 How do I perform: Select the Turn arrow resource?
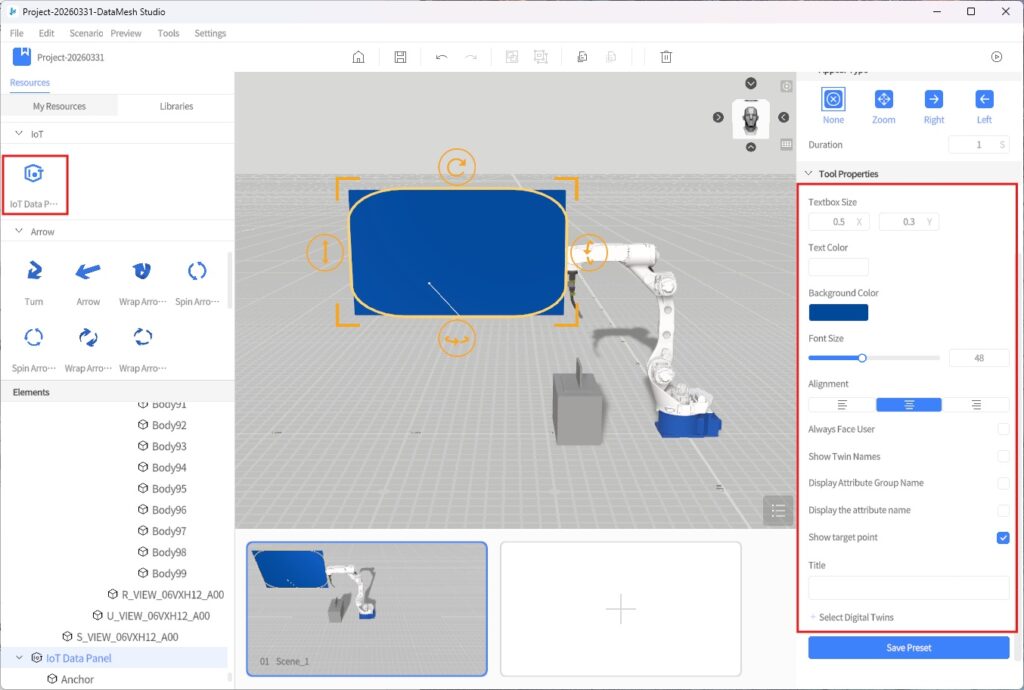[34, 271]
